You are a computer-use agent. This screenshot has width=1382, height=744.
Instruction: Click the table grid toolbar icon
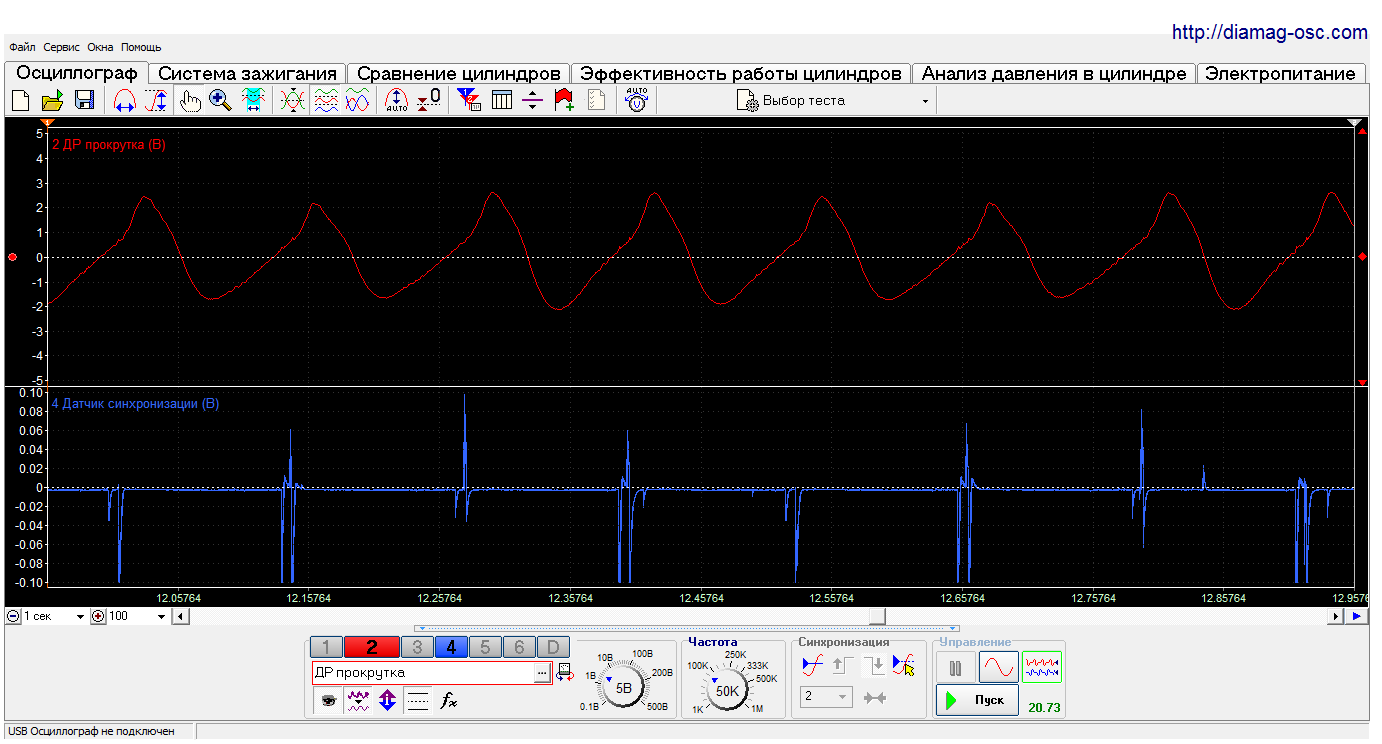pos(501,100)
